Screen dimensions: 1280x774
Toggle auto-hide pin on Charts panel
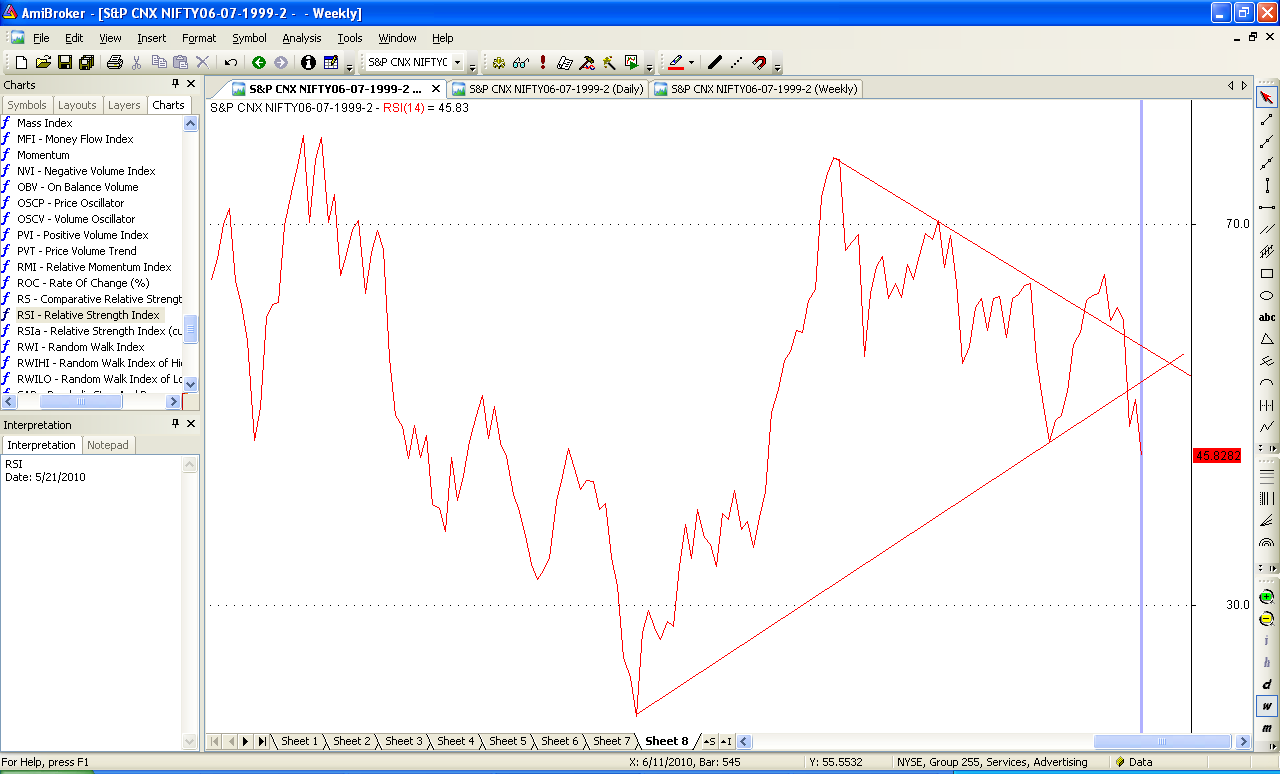pyautogui.click(x=175, y=84)
